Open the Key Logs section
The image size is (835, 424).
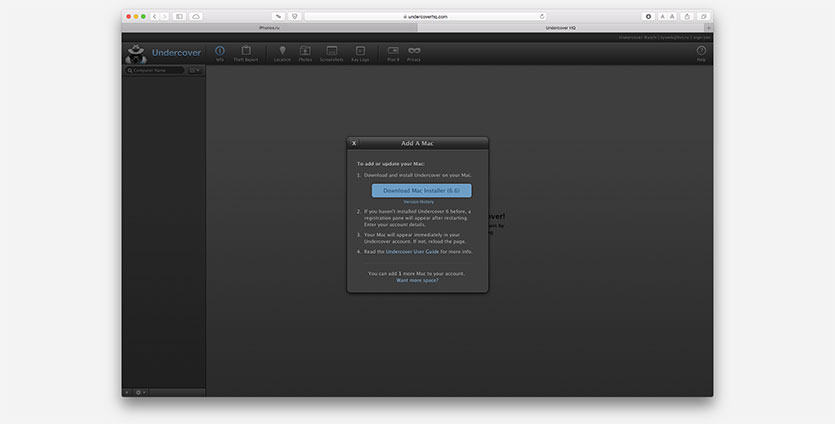click(360, 53)
